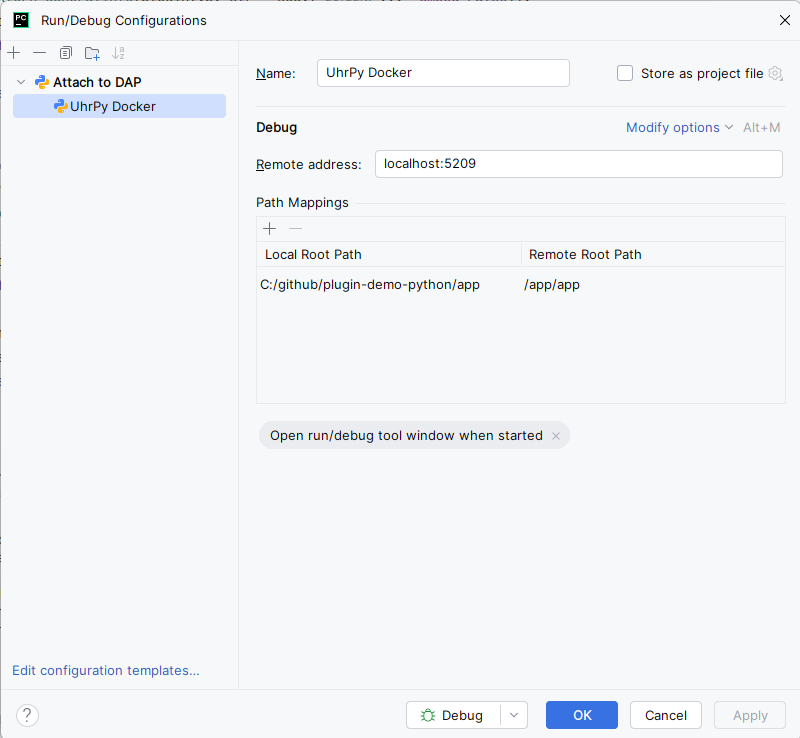Remove the Open run/debug tool window option
This screenshot has height=738, width=800.
coord(556,436)
